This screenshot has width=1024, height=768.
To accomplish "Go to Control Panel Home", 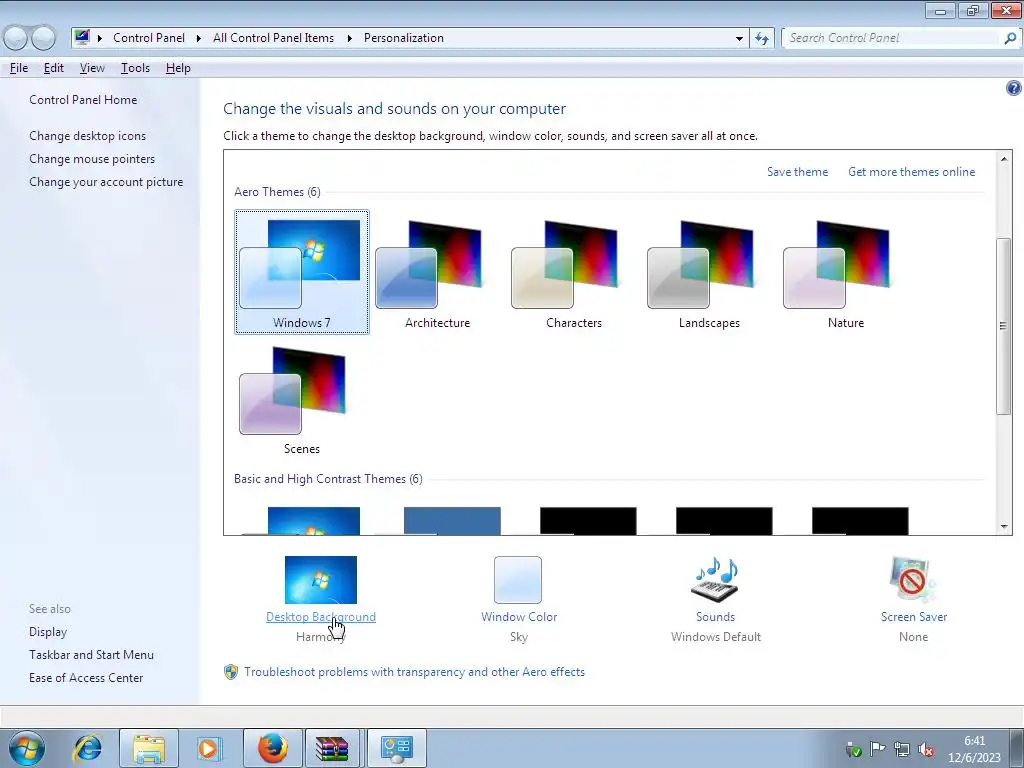I will coord(83,100).
